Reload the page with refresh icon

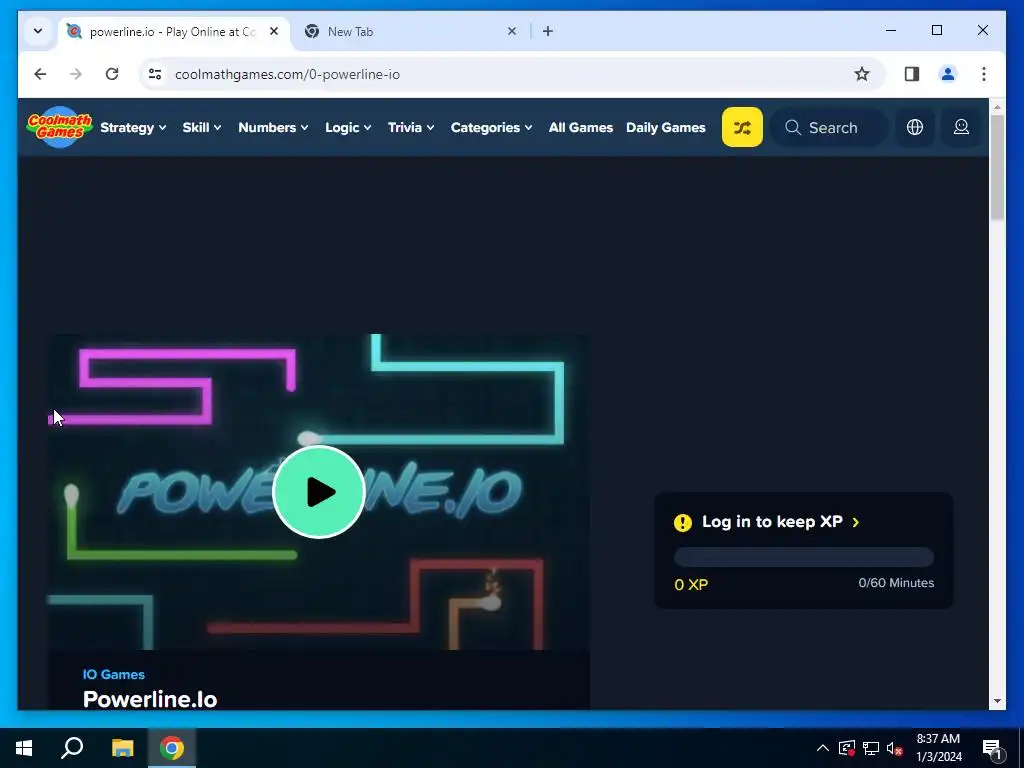click(112, 74)
